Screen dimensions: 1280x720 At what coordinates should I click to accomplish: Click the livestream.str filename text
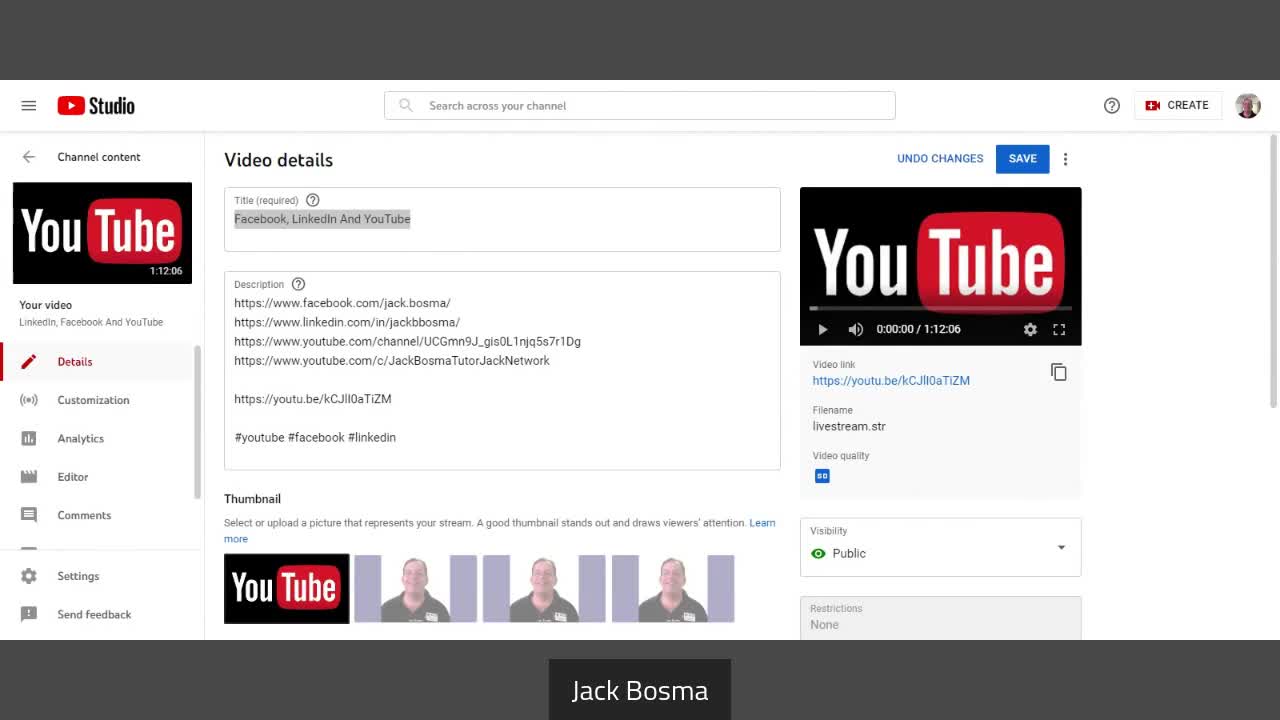tap(849, 426)
